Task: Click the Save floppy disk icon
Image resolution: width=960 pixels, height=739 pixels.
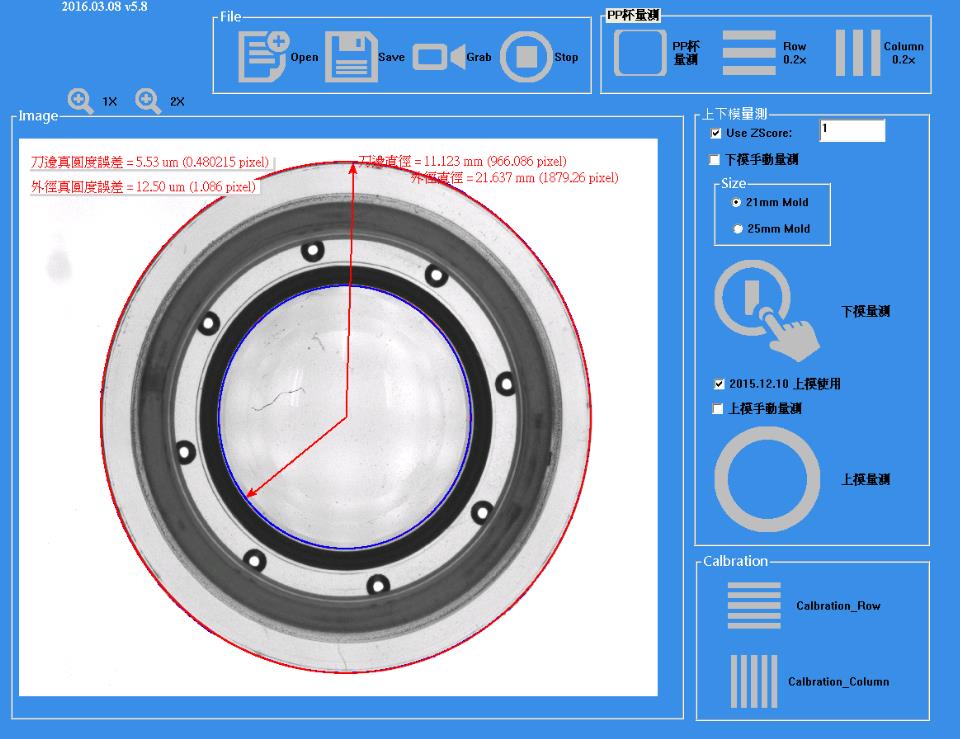Action: click(350, 56)
